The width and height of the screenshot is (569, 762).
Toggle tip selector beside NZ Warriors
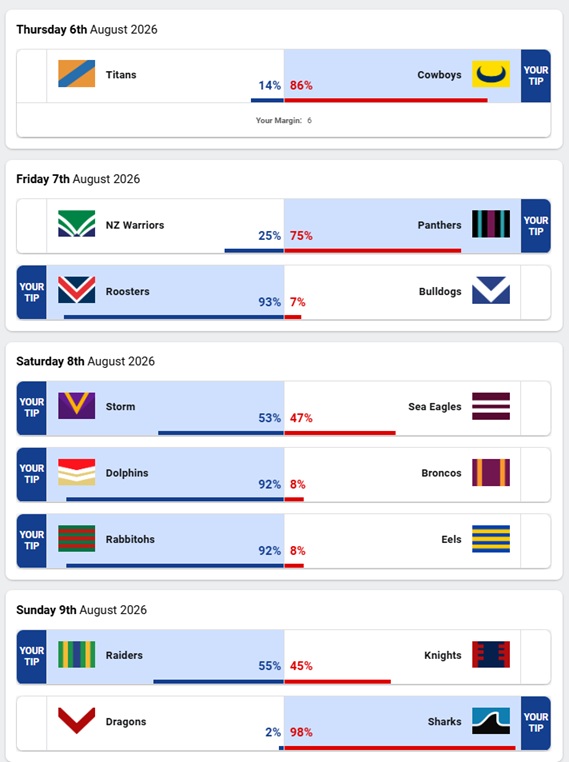tap(32, 226)
